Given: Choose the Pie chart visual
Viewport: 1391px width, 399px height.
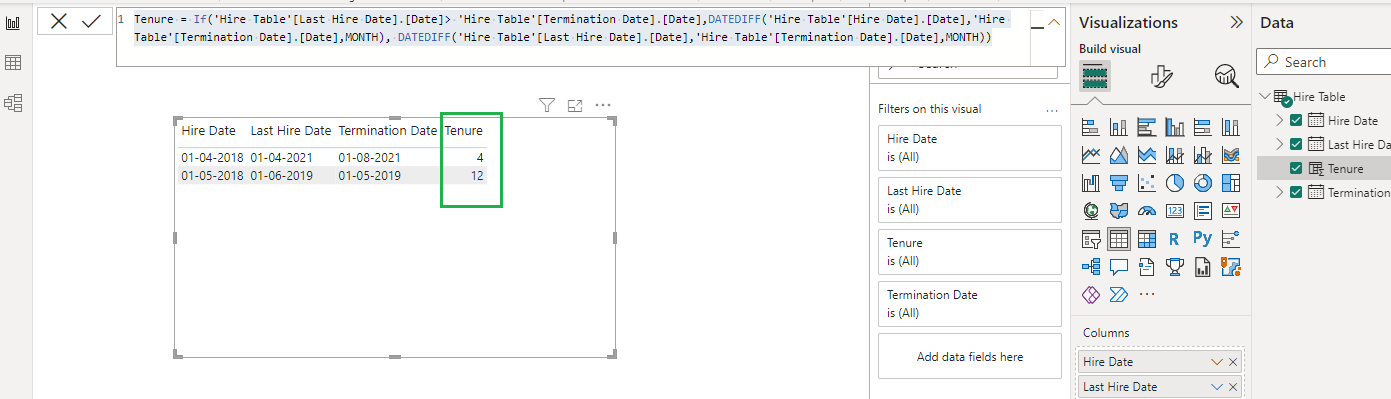Looking at the screenshot, I should pos(1175,183).
